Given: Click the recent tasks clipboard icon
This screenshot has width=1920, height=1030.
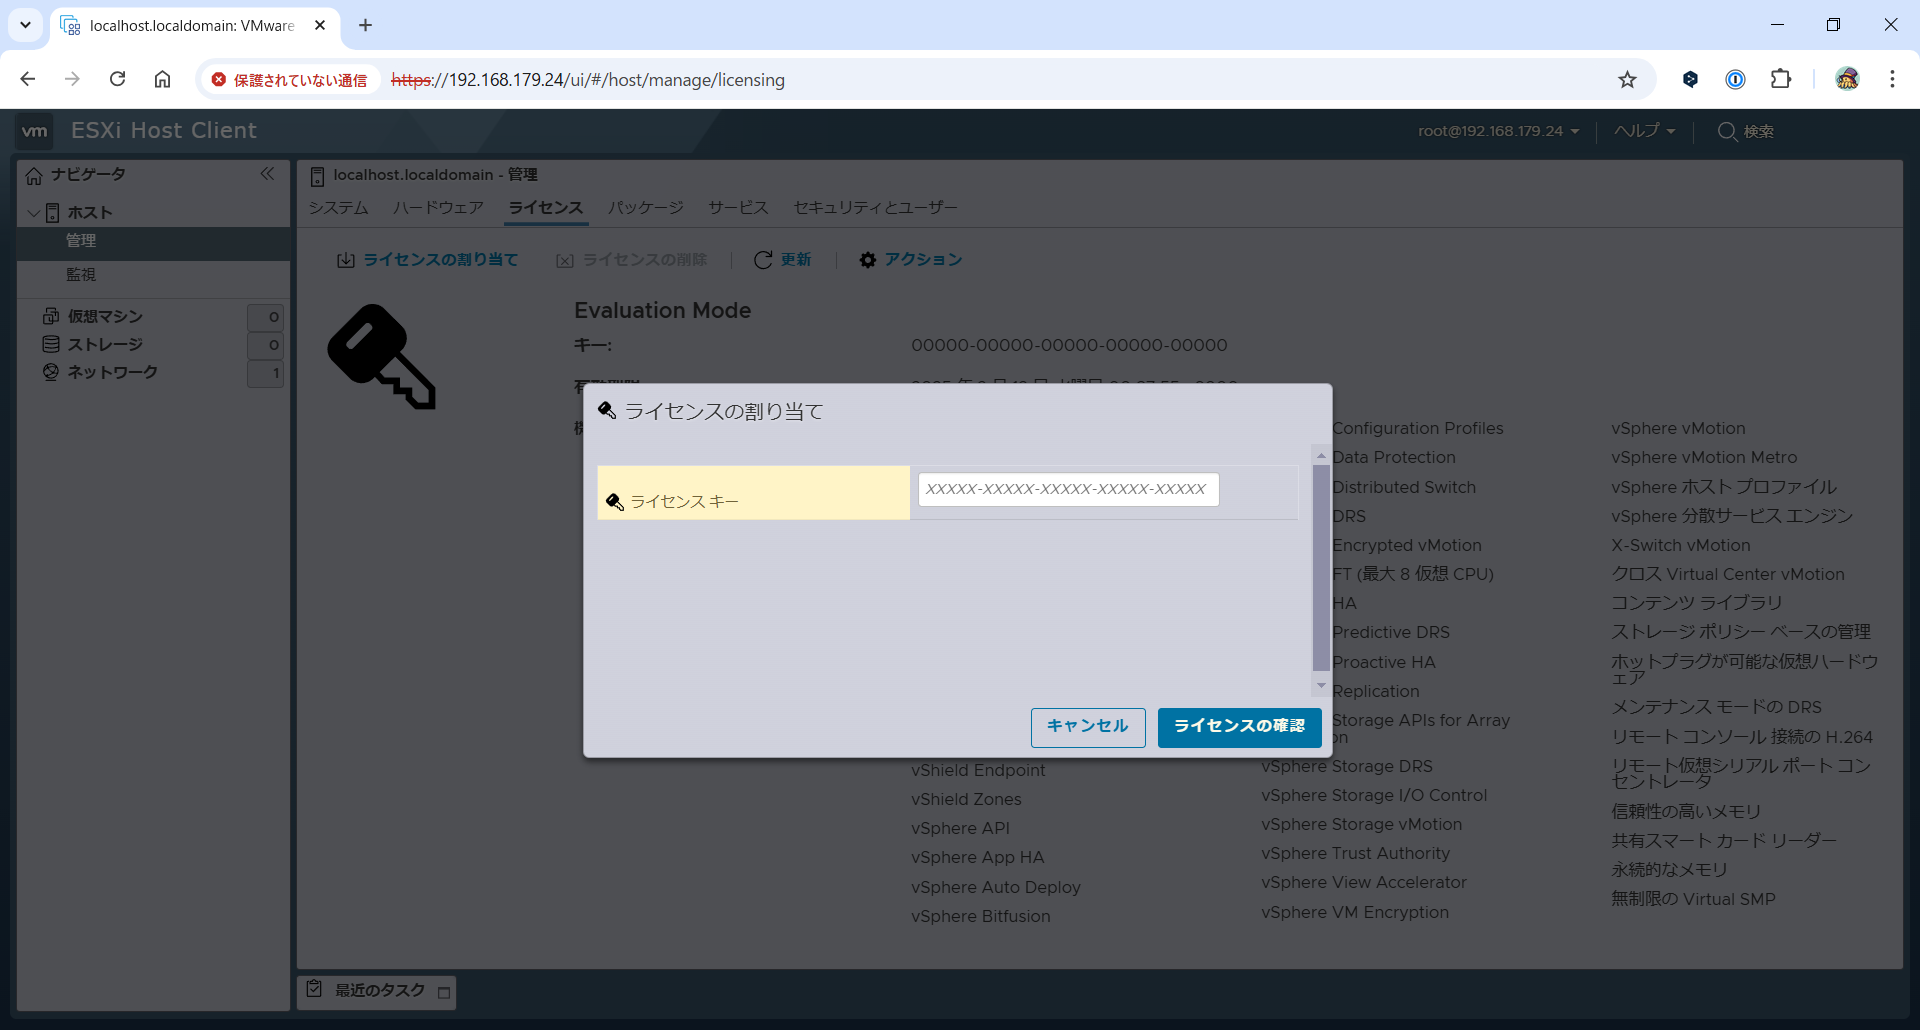Looking at the screenshot, I should pos(315,989).
